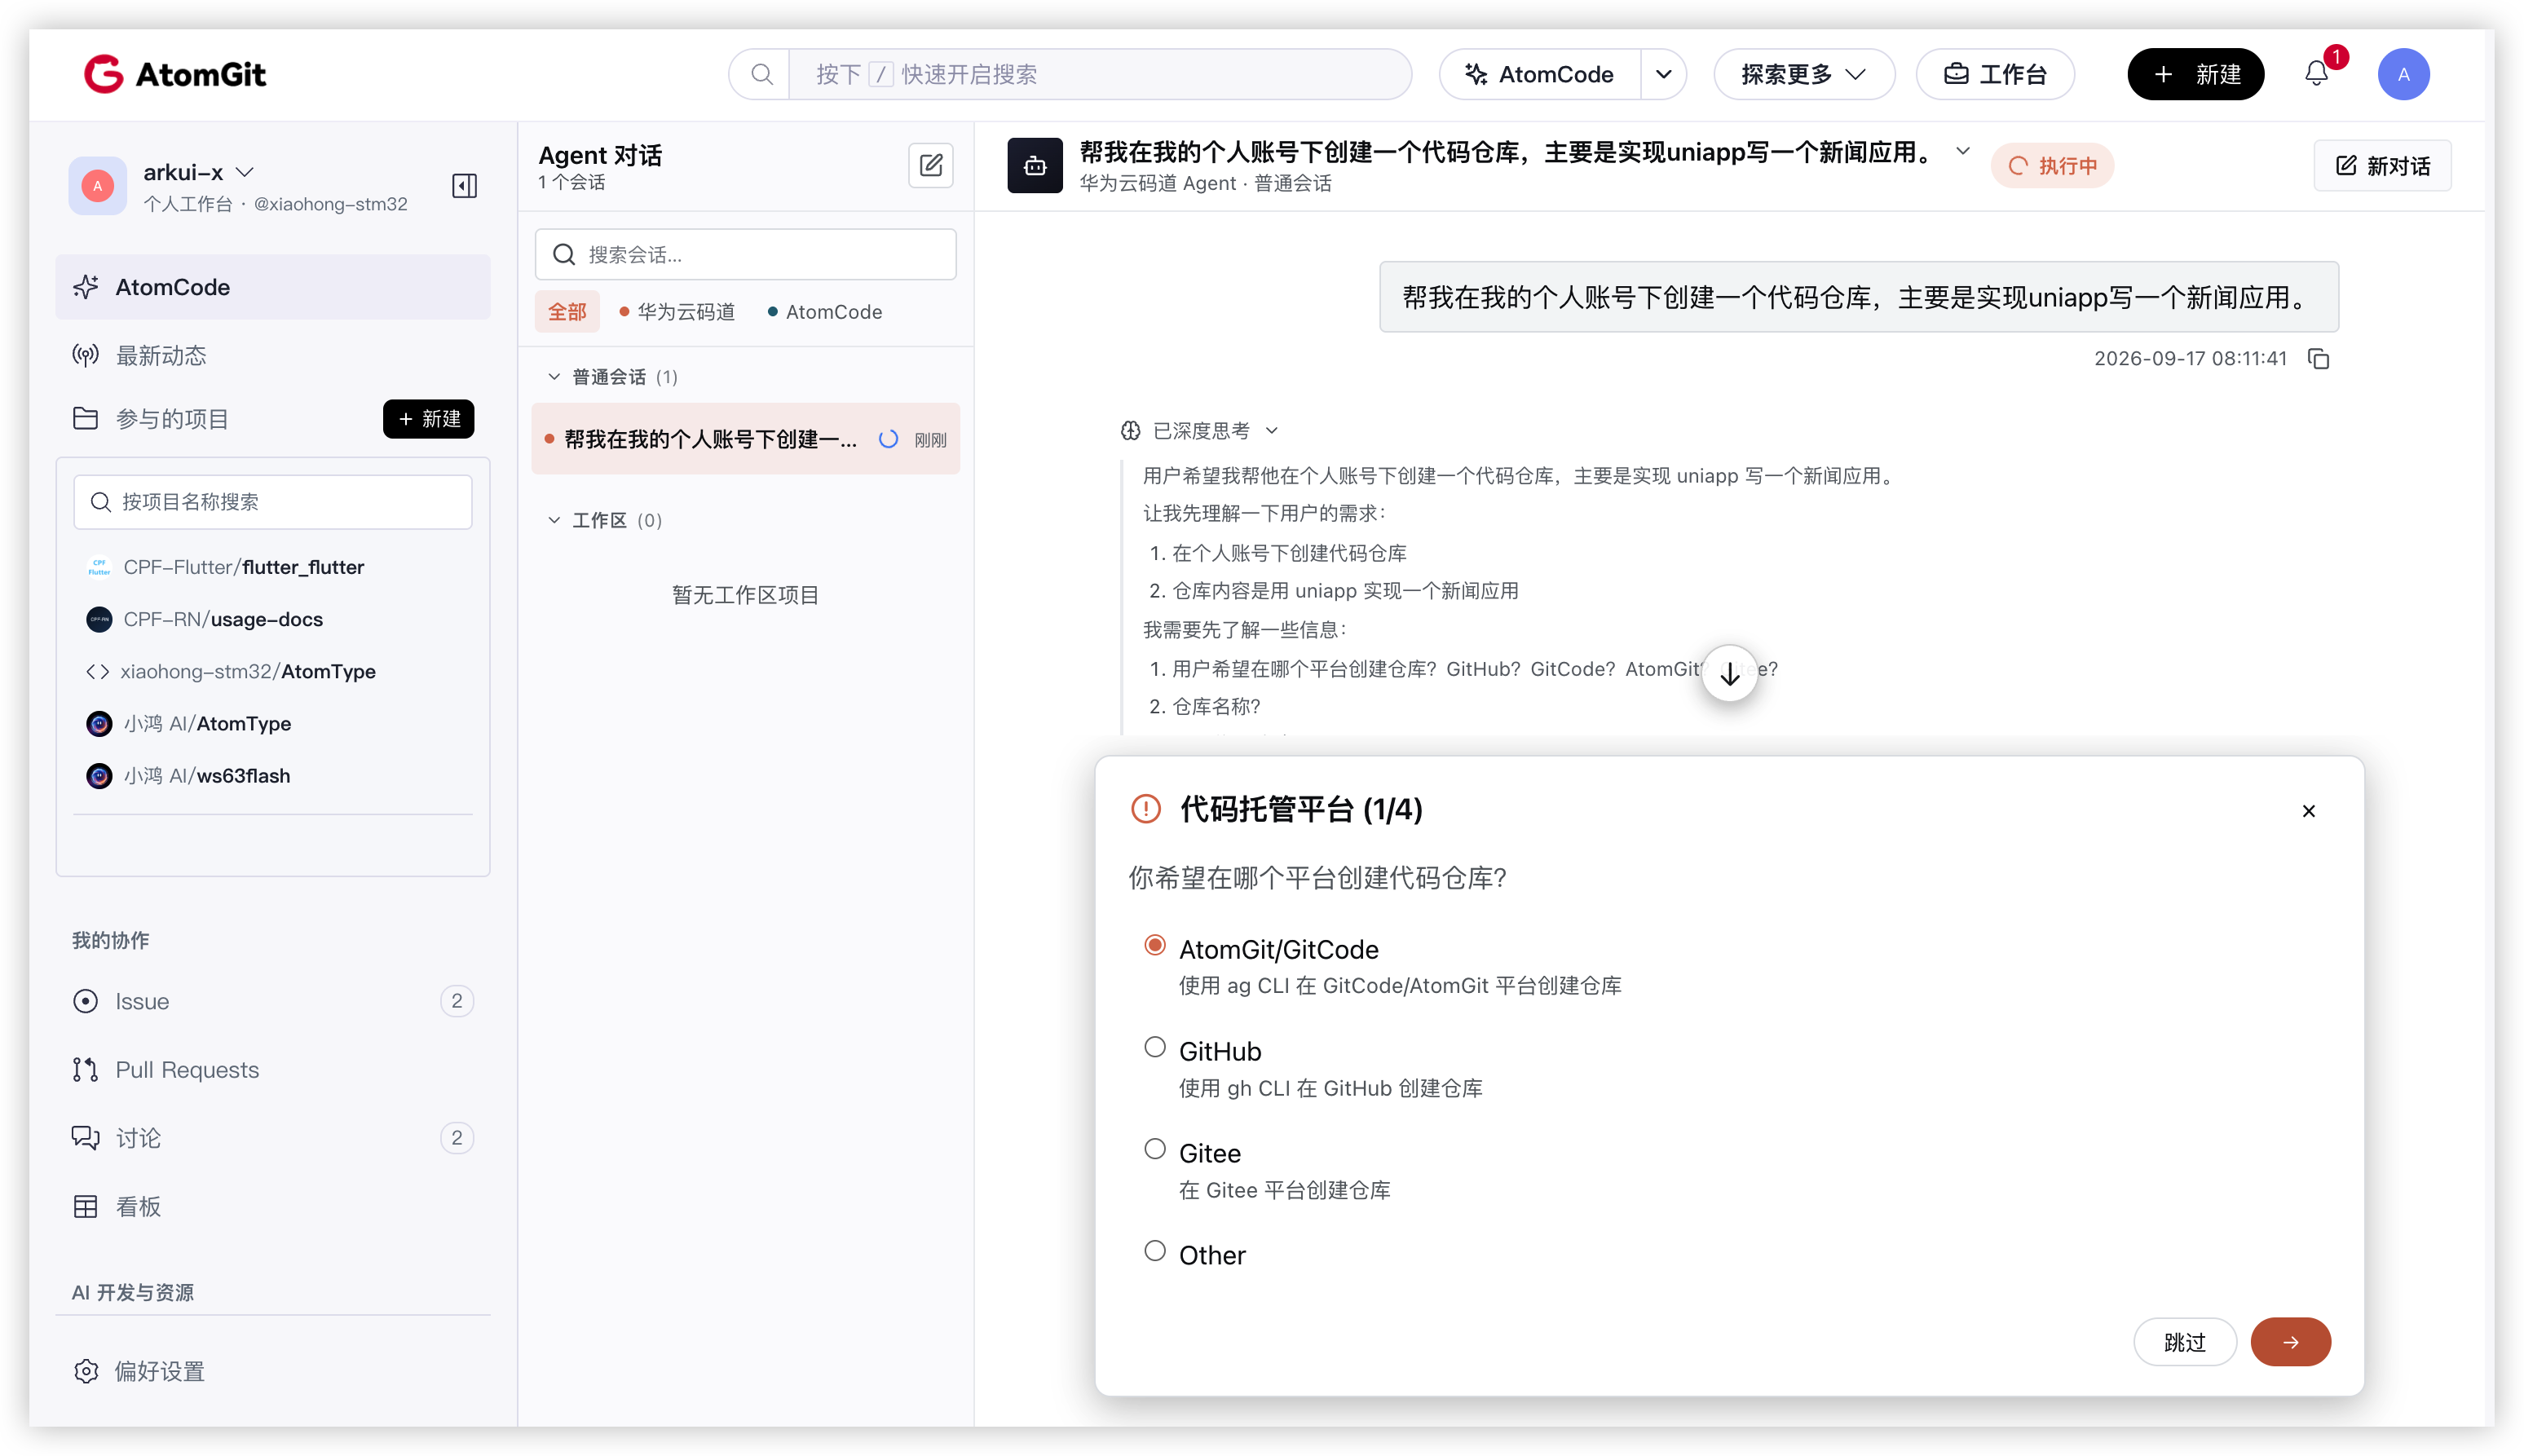Open the arkui-x workspace switcher chevron

point(245,172)
